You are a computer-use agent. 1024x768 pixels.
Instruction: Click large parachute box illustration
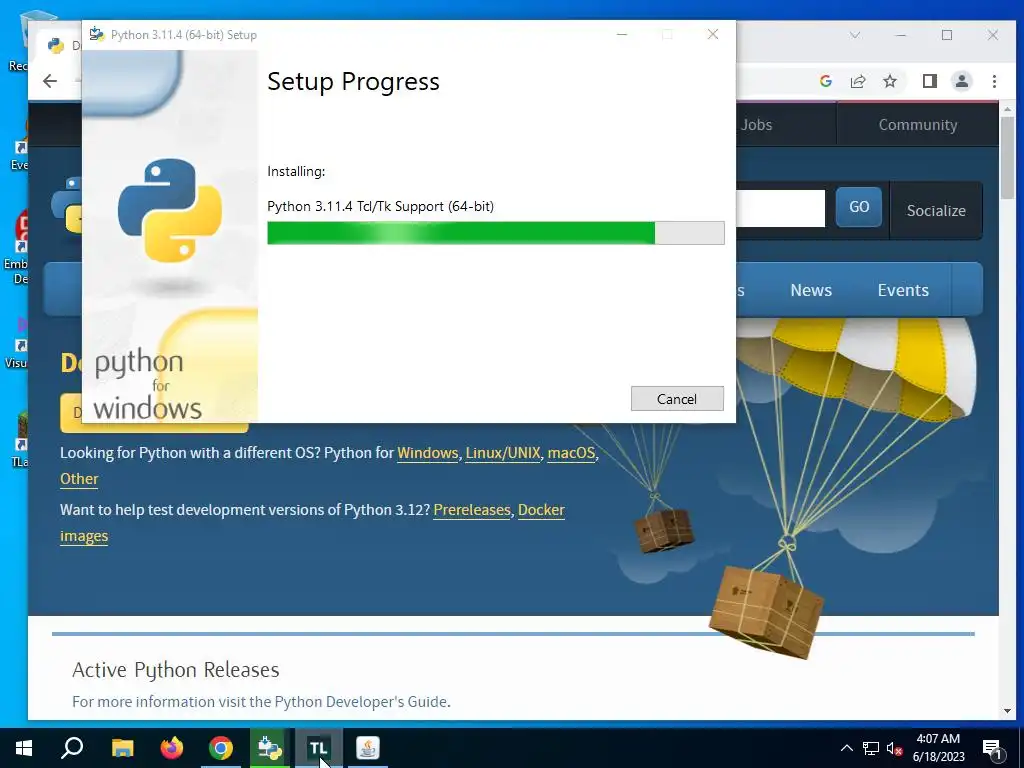766,611
